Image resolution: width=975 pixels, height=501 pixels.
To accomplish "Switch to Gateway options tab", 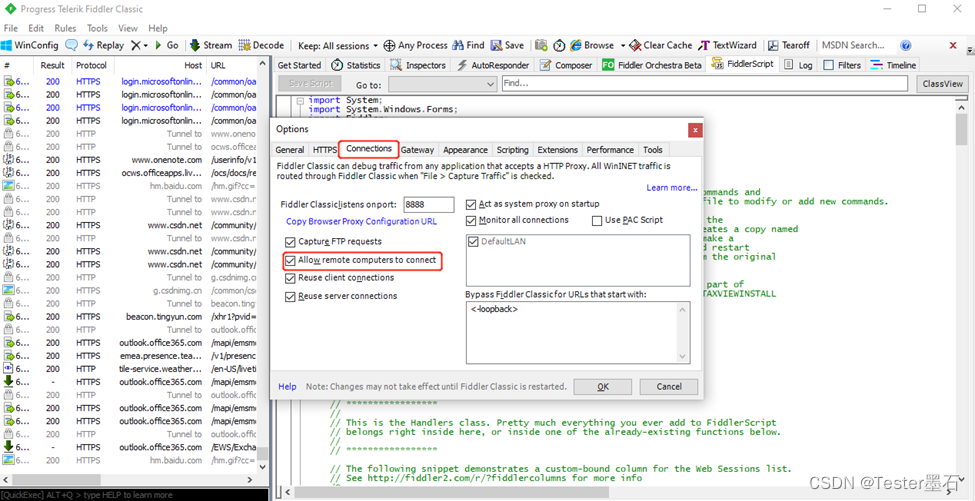I will [417, 150].
